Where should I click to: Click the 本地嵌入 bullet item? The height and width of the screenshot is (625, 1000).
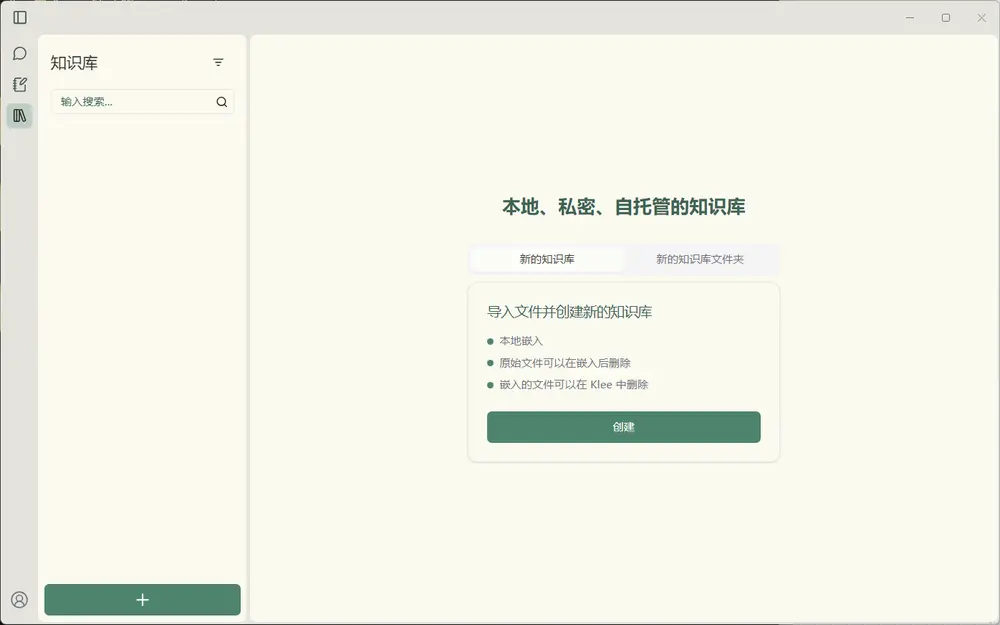(x=521, y=341)
